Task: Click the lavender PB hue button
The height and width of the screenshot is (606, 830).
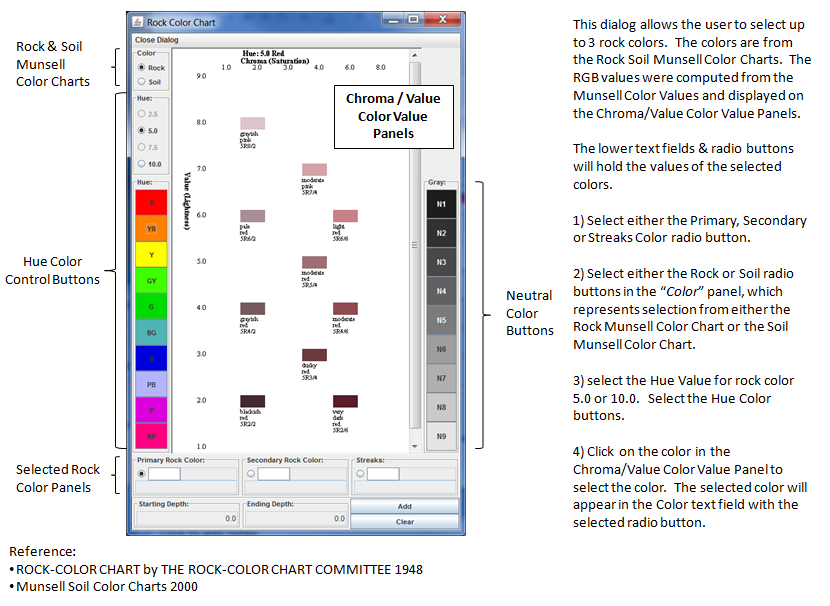Action: click(151, 384)
